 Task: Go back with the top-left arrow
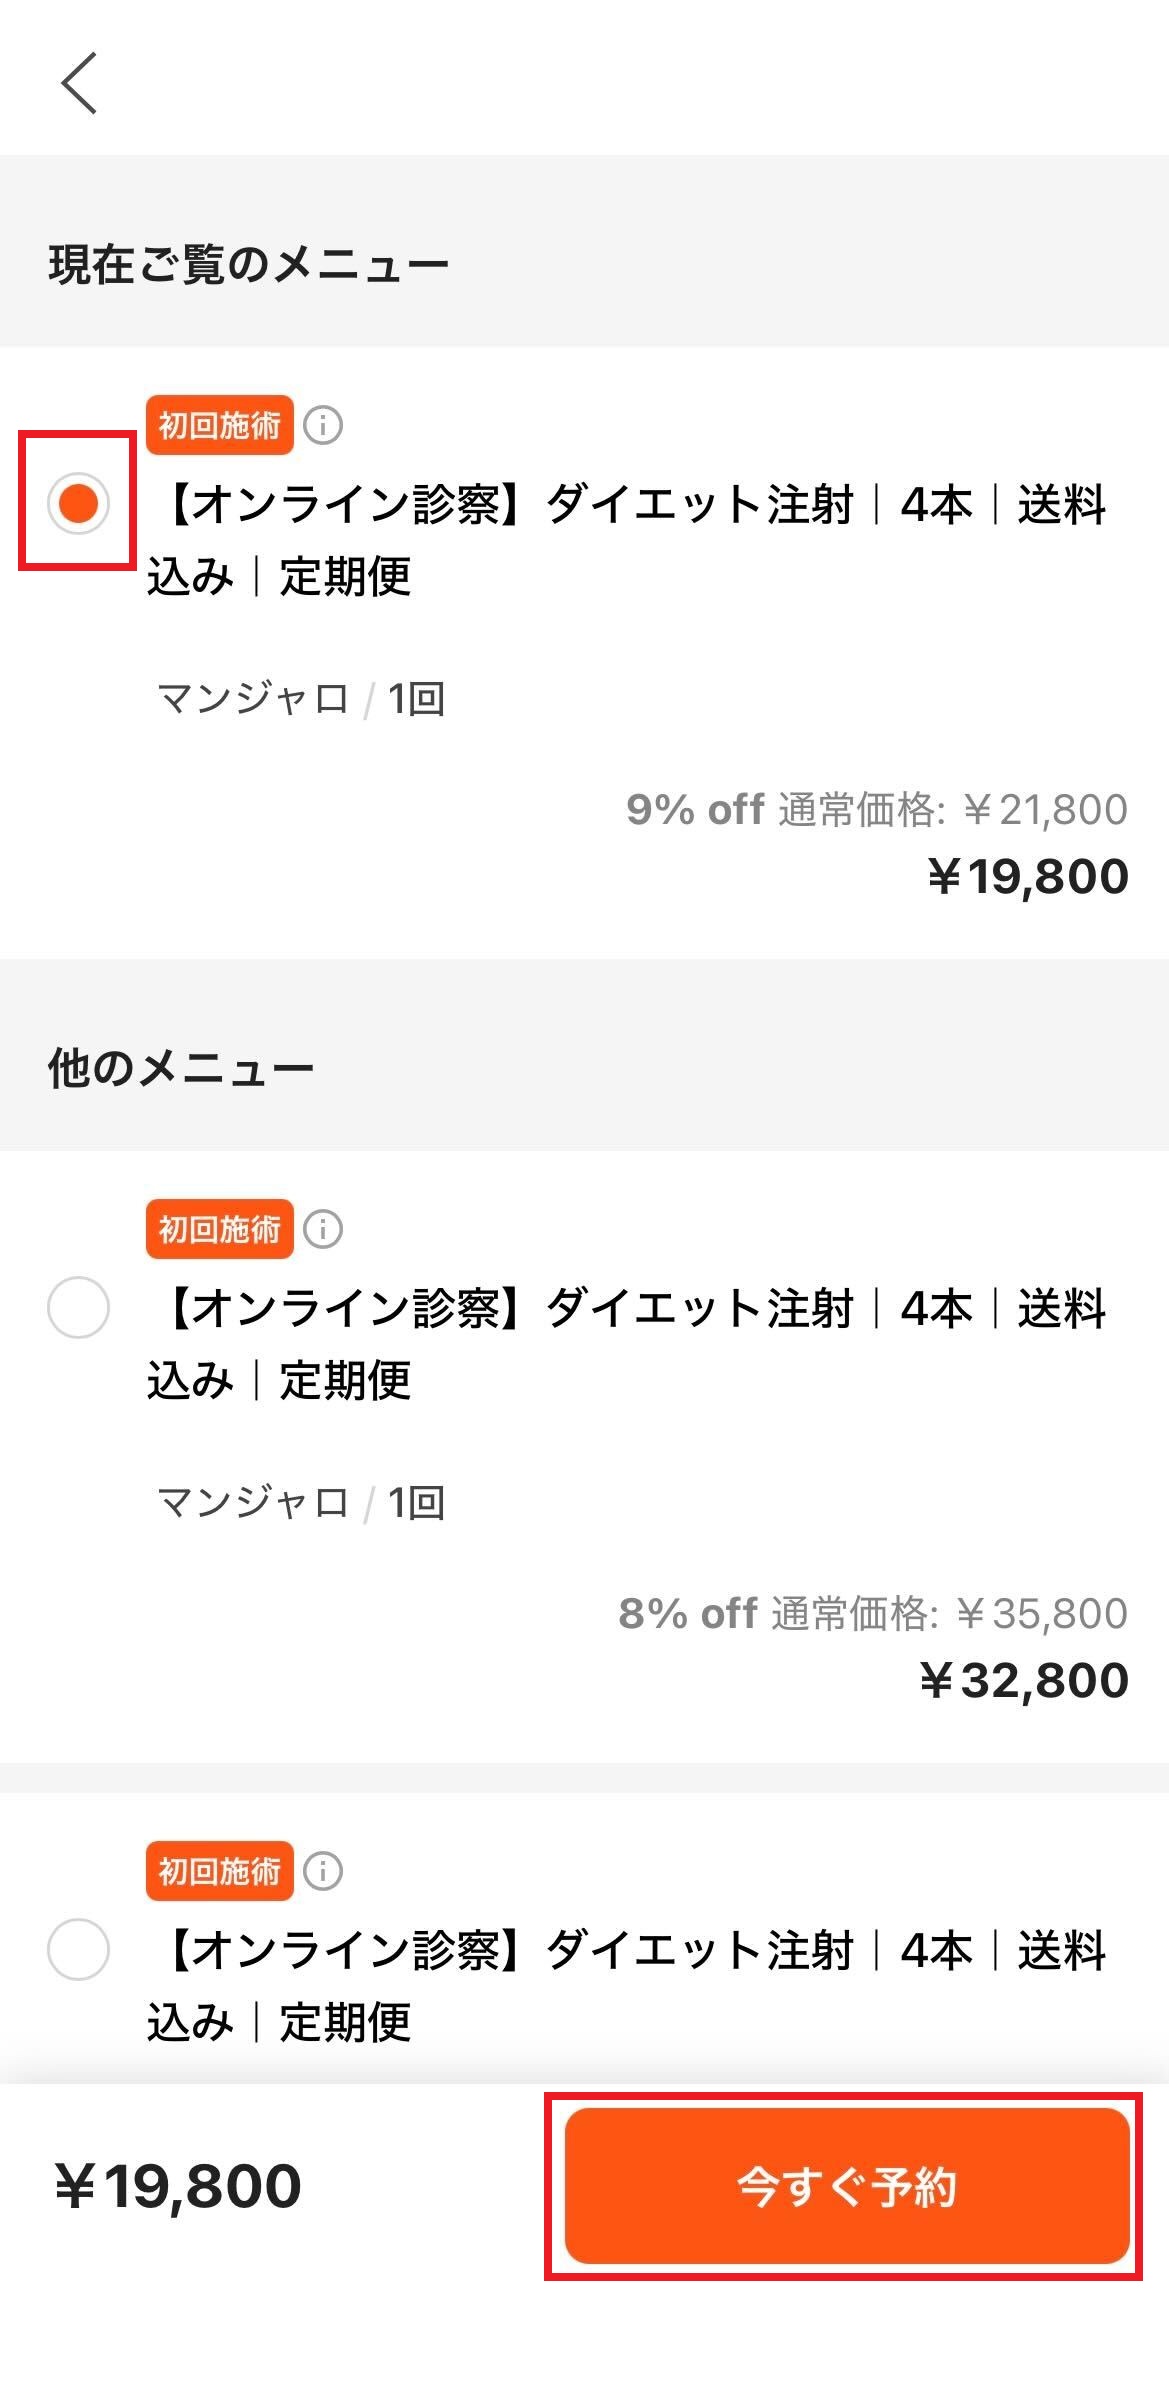click(x=79, y=83)
